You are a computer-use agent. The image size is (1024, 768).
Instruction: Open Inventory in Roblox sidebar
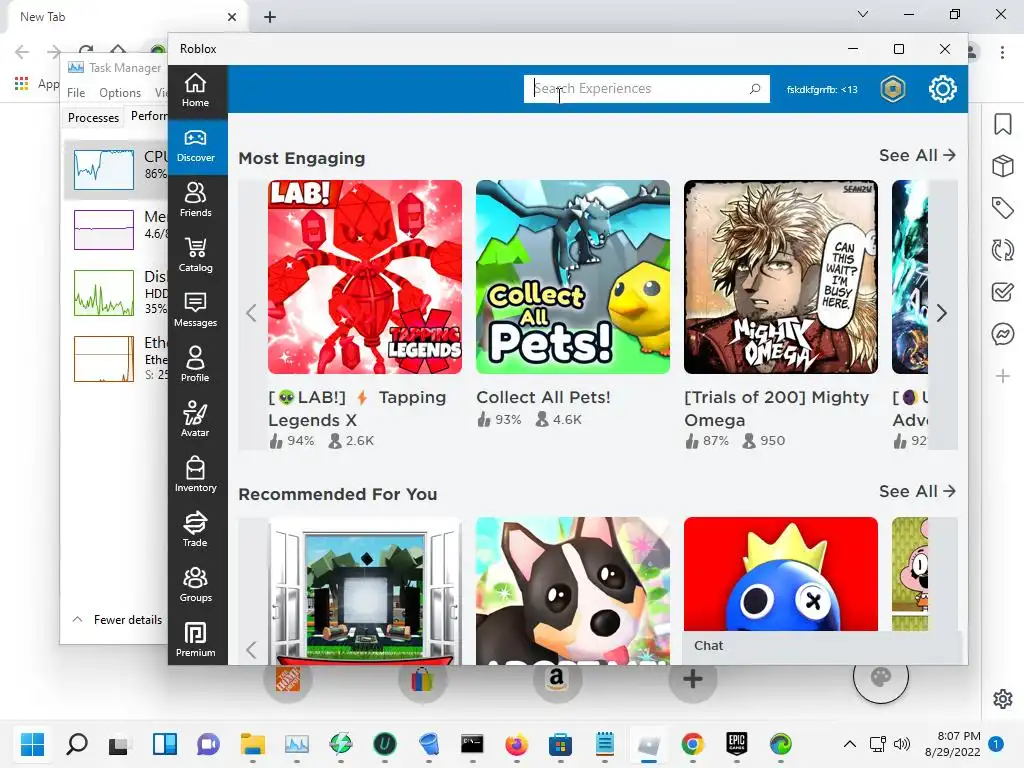point(195,475)
